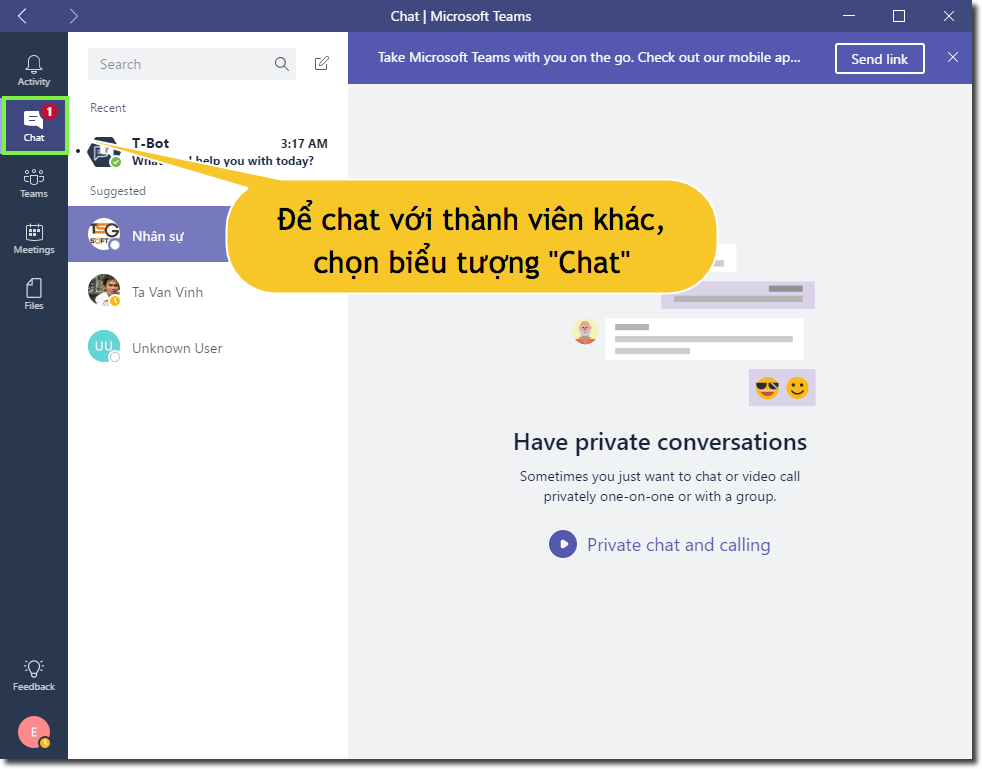Send feedback via the lightbulb icon

point(33,673)
